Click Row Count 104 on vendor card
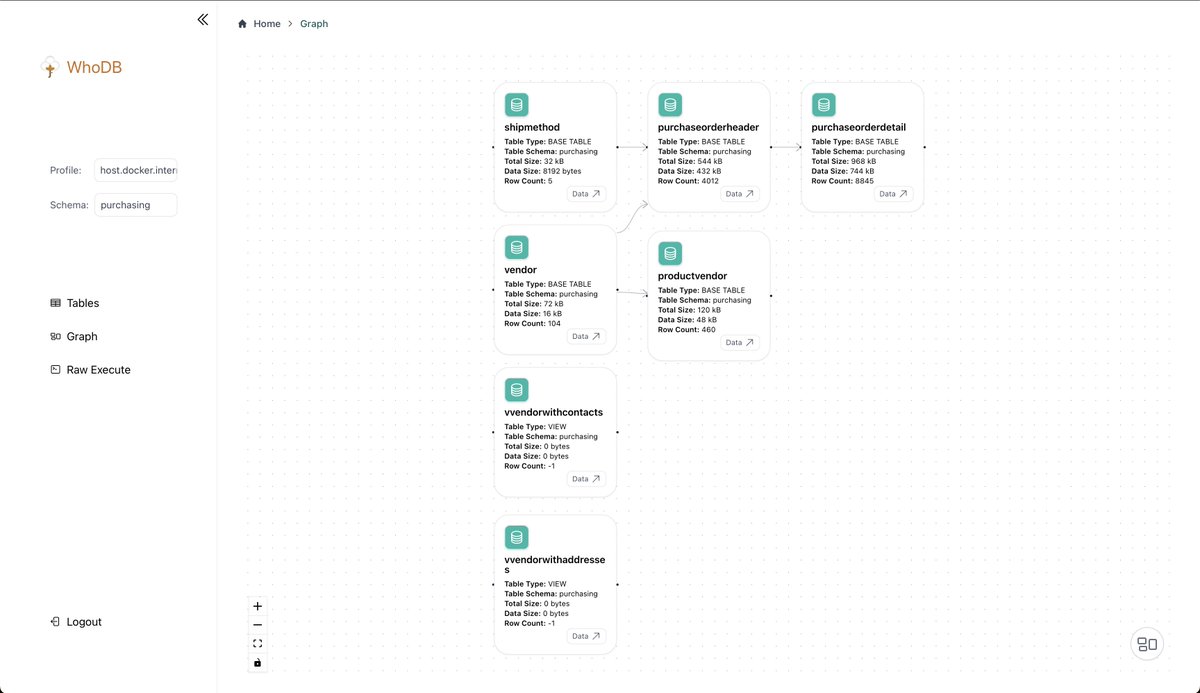This screenshot has width=1200, height=693. (x=533, y=323)
